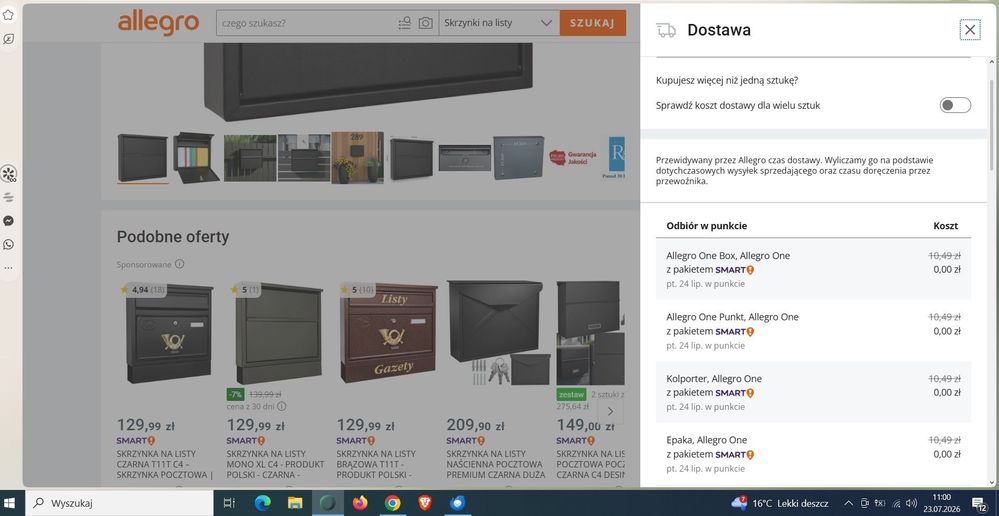The width and height of the screenshot is (999, 516).
Task: Select the Gwarancja Jakości thumbnail
Action: click(x=573, y=158)
